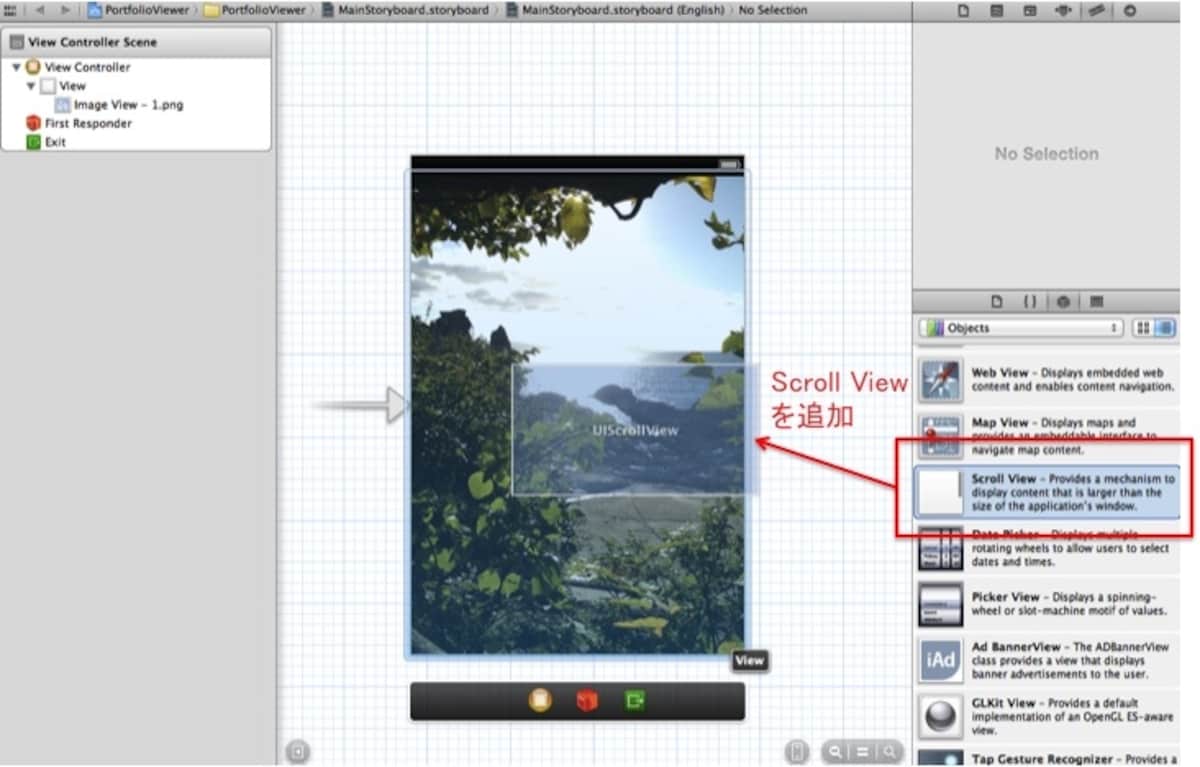Select the Picker View library object
This screenshot has height=767, width=1200.
pyautogui.click(x=1047, y=604)
